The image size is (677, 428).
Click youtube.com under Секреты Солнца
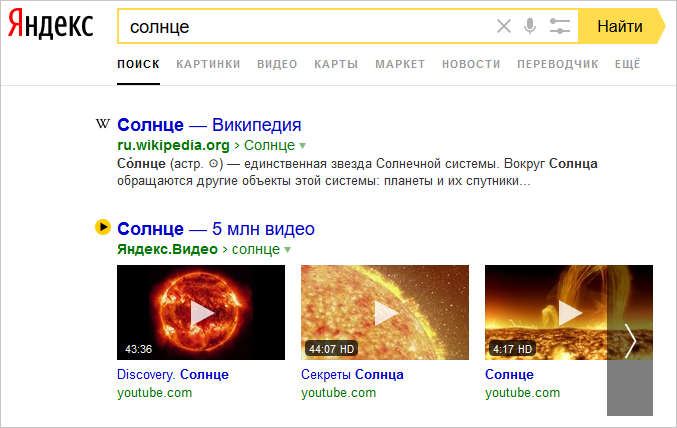338,393
